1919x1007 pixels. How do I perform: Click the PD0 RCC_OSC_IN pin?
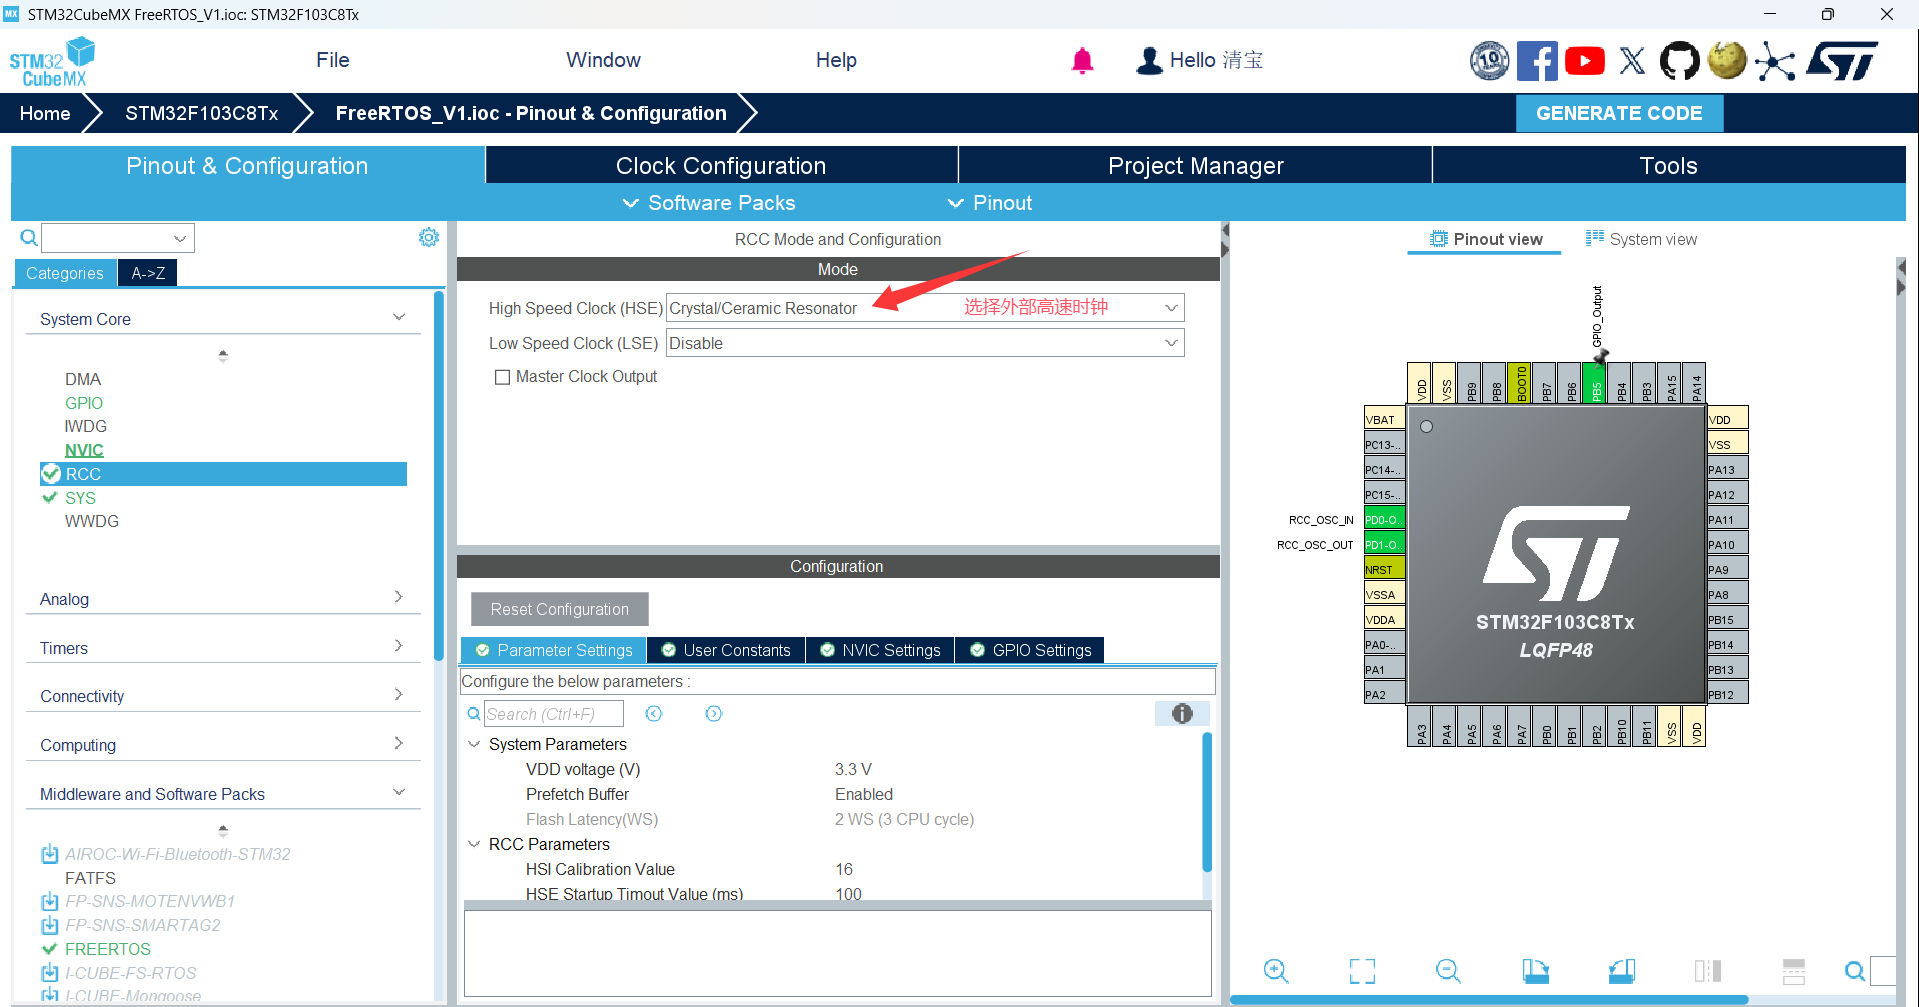[x=1384, y=519]
